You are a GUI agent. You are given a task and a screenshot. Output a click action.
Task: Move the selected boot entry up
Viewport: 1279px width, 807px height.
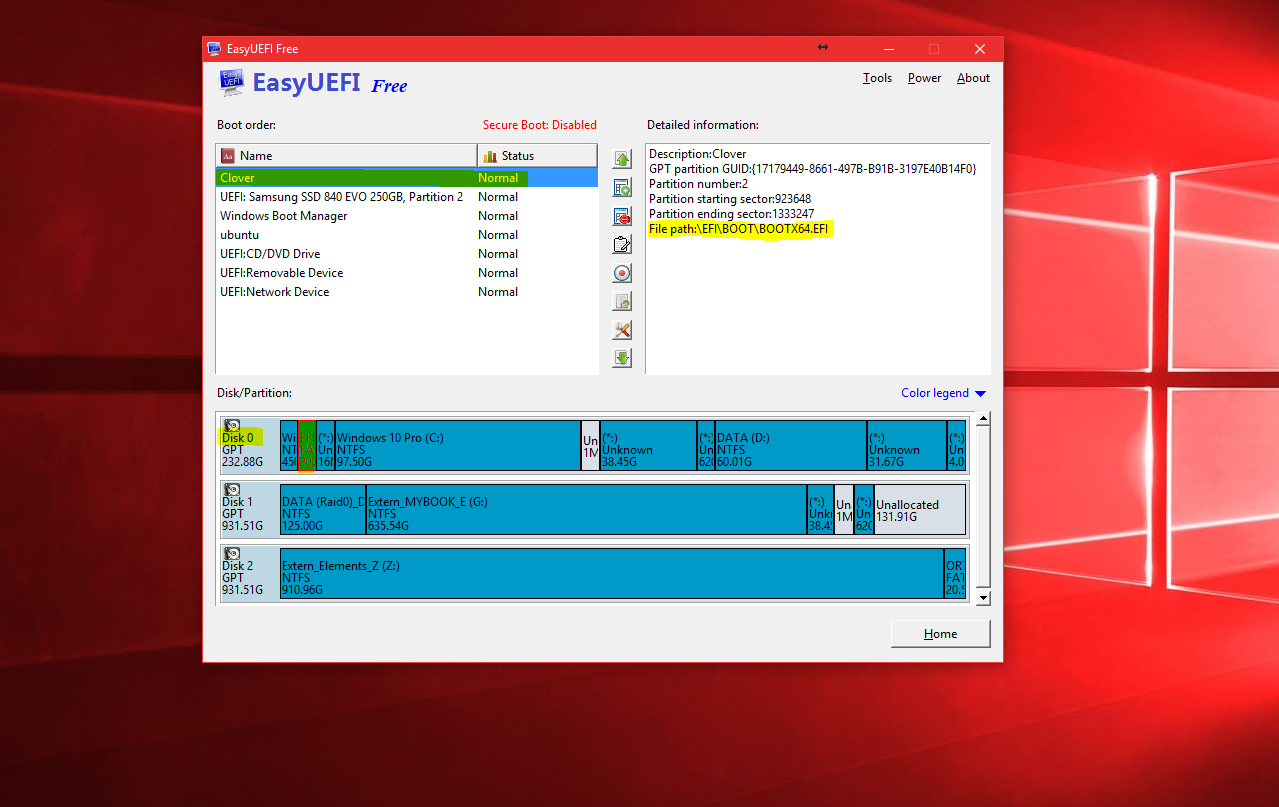click(622, 159)
